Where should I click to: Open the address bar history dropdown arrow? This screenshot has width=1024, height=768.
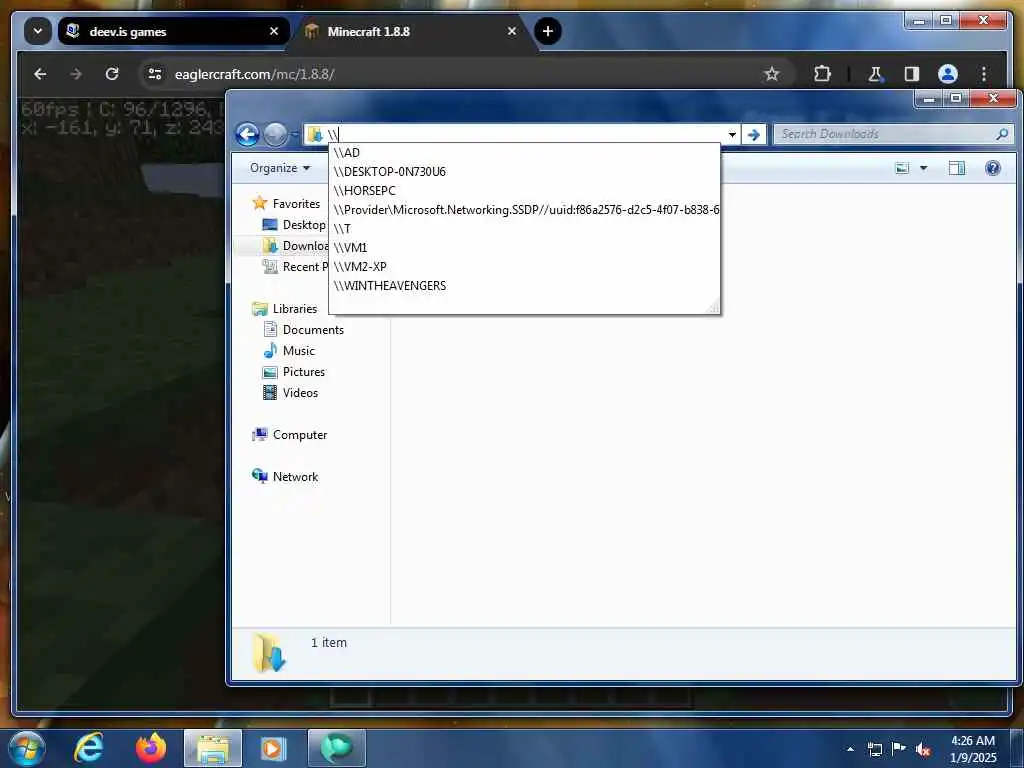[x=732, y=135]
